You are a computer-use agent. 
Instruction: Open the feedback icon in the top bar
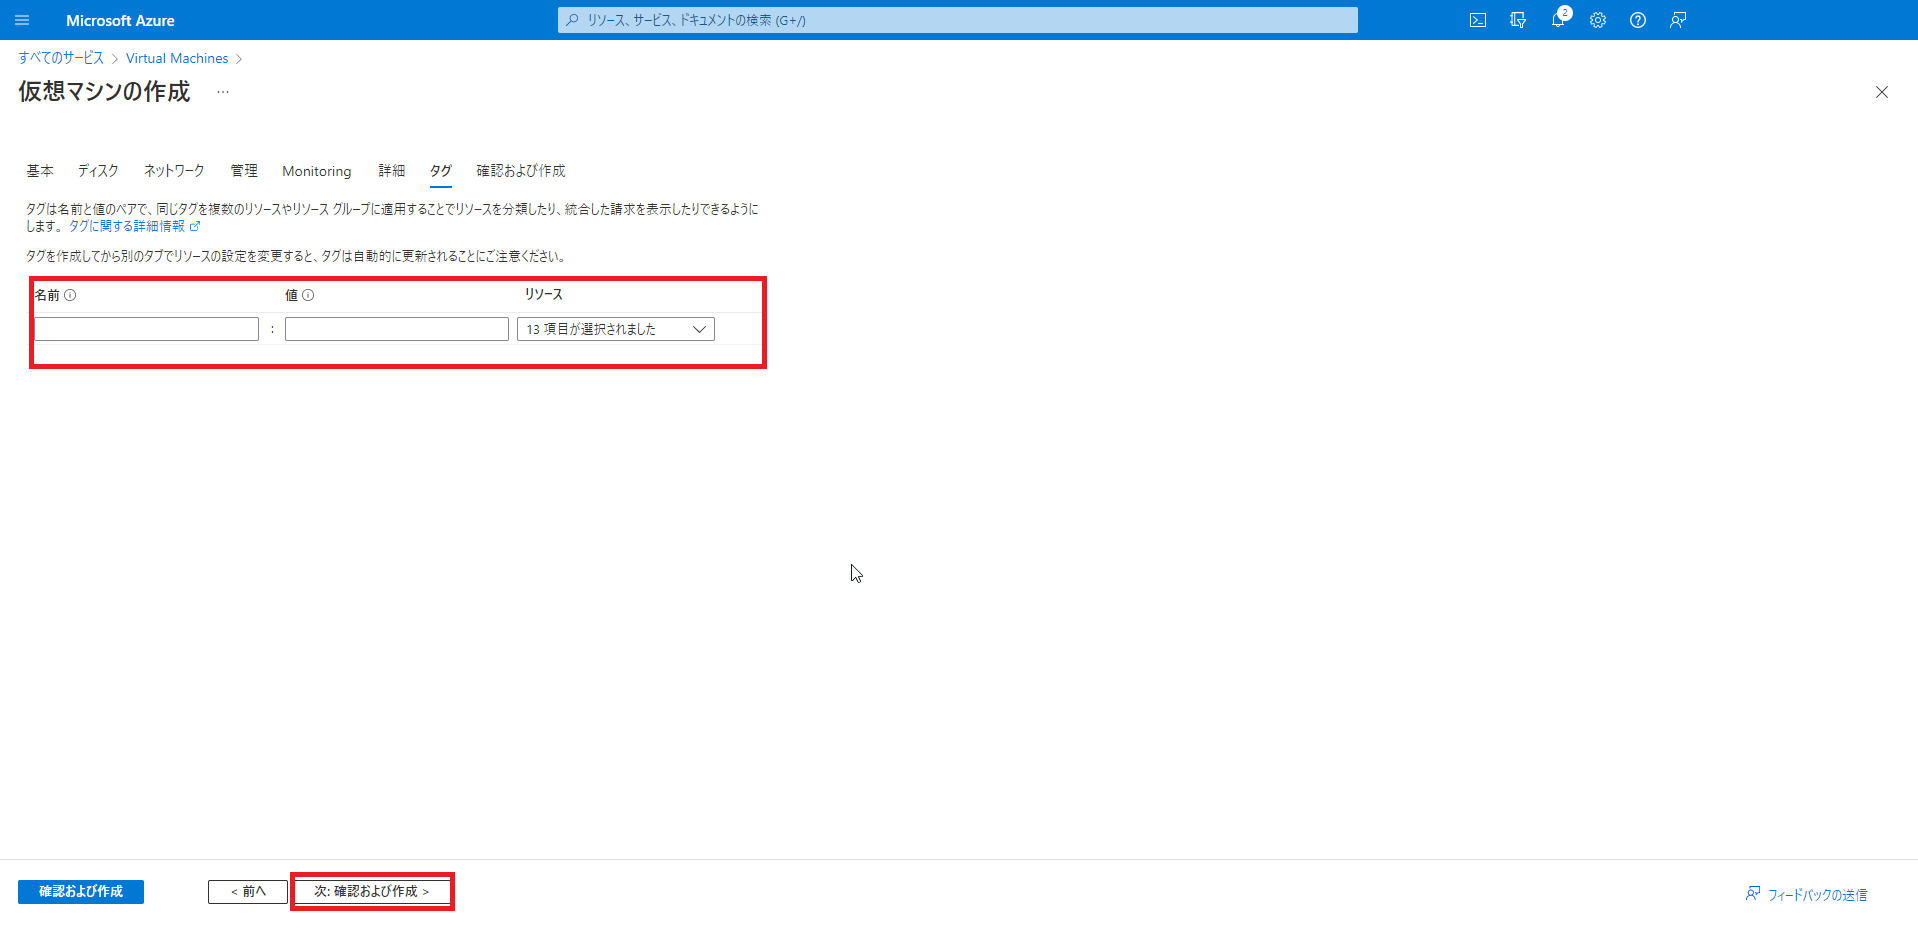point(1678,20)
